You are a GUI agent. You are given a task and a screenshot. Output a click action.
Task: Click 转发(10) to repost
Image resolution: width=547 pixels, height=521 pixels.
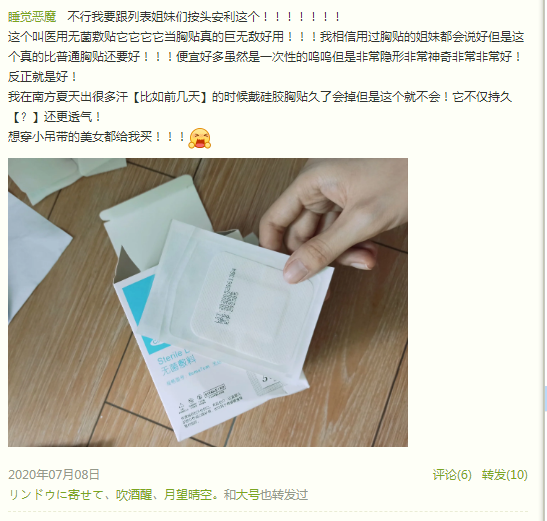pos(504,475)
